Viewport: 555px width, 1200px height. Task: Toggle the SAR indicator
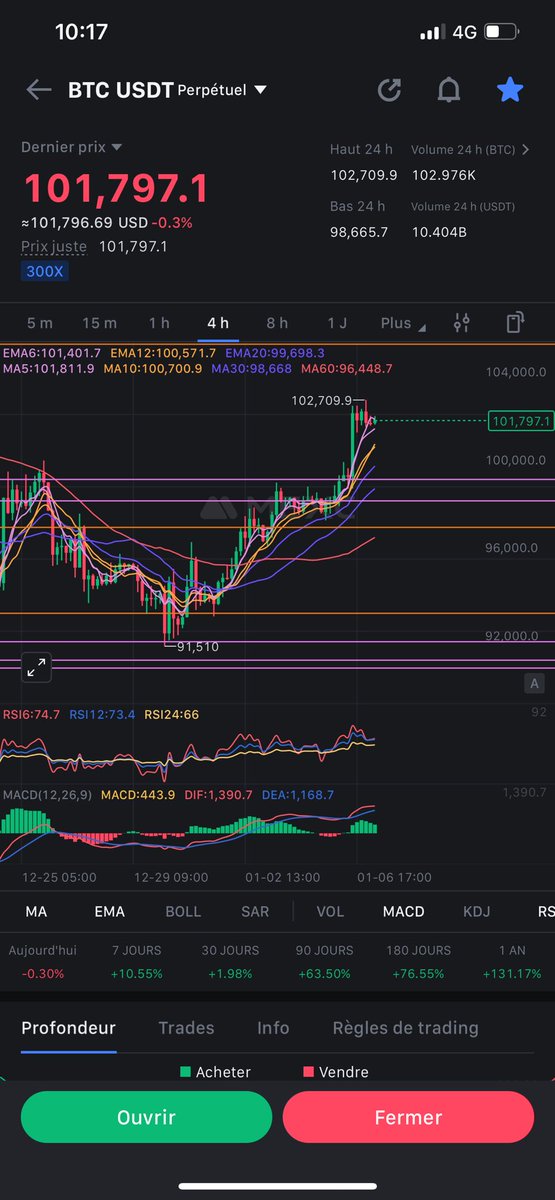tap(255, 911)
